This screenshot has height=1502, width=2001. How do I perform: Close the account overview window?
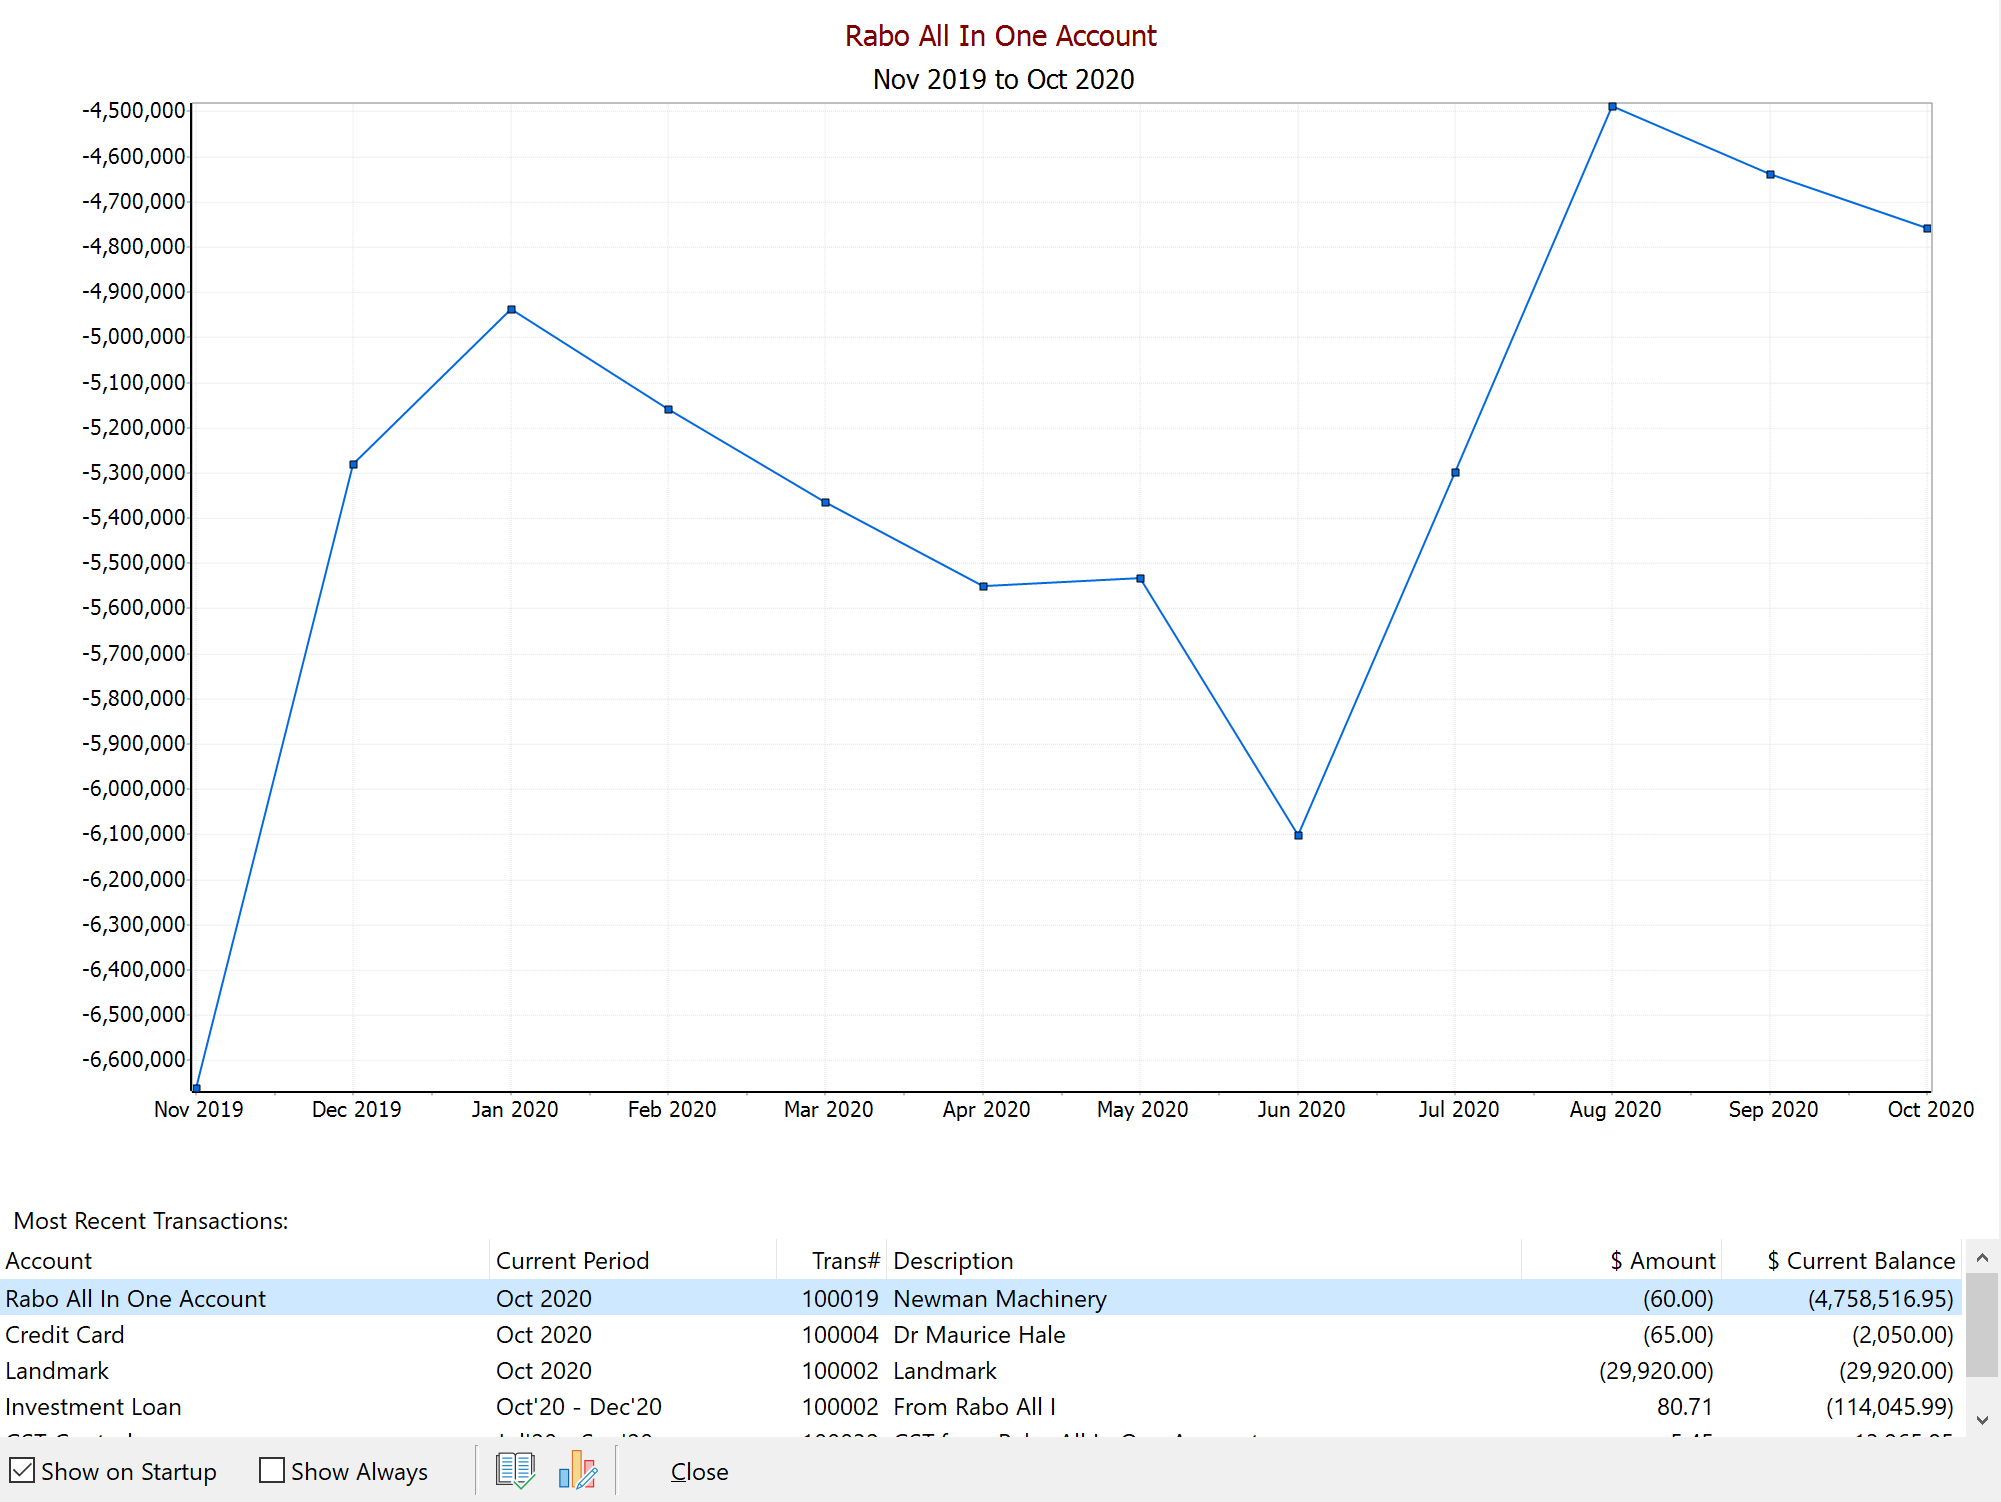coord(699,1472)
